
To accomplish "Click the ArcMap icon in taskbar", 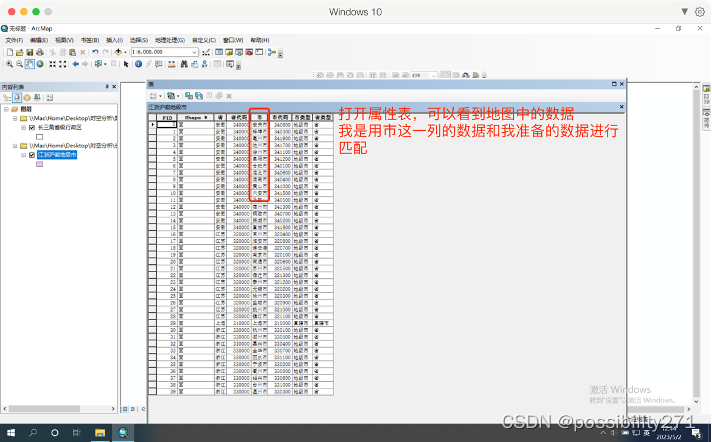I will click(123, 433).
